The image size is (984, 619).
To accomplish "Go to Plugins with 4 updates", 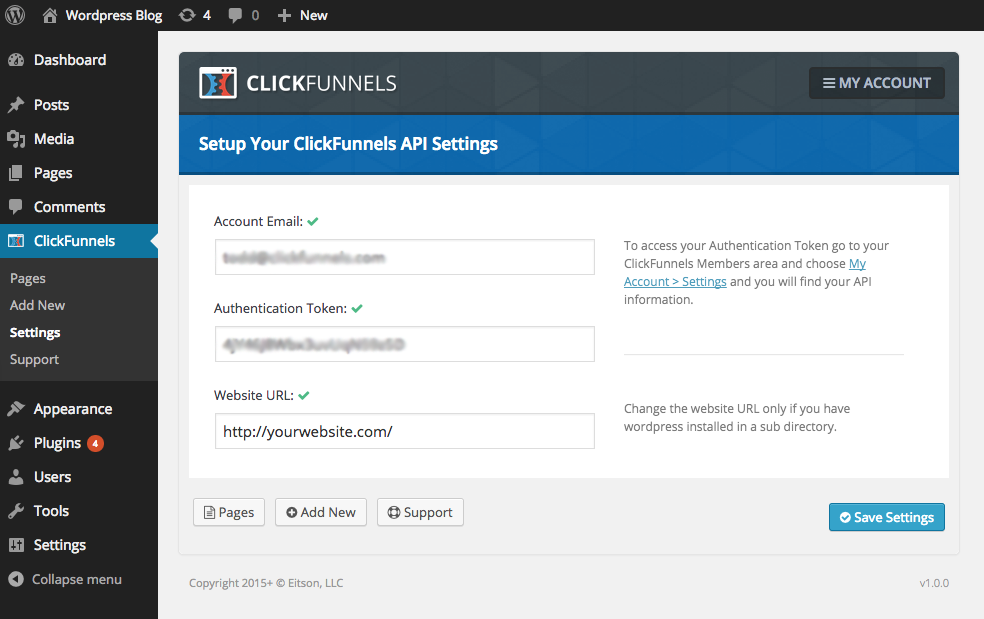I will [57, 443].
